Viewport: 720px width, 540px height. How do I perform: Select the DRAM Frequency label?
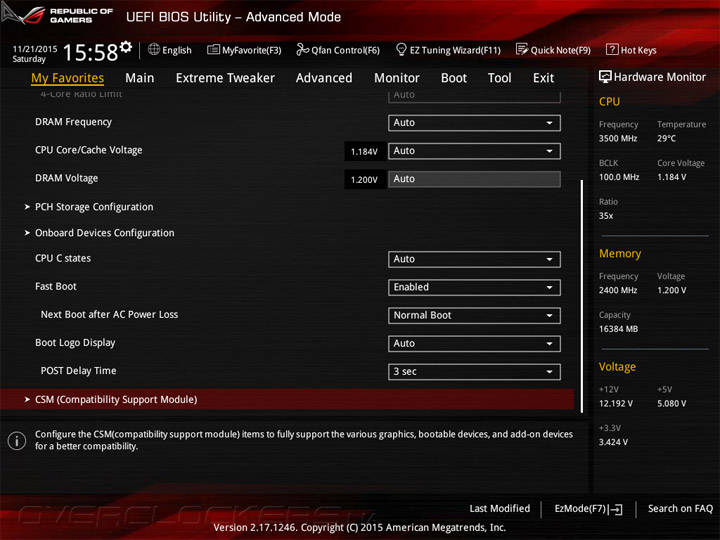coord(73,122)
